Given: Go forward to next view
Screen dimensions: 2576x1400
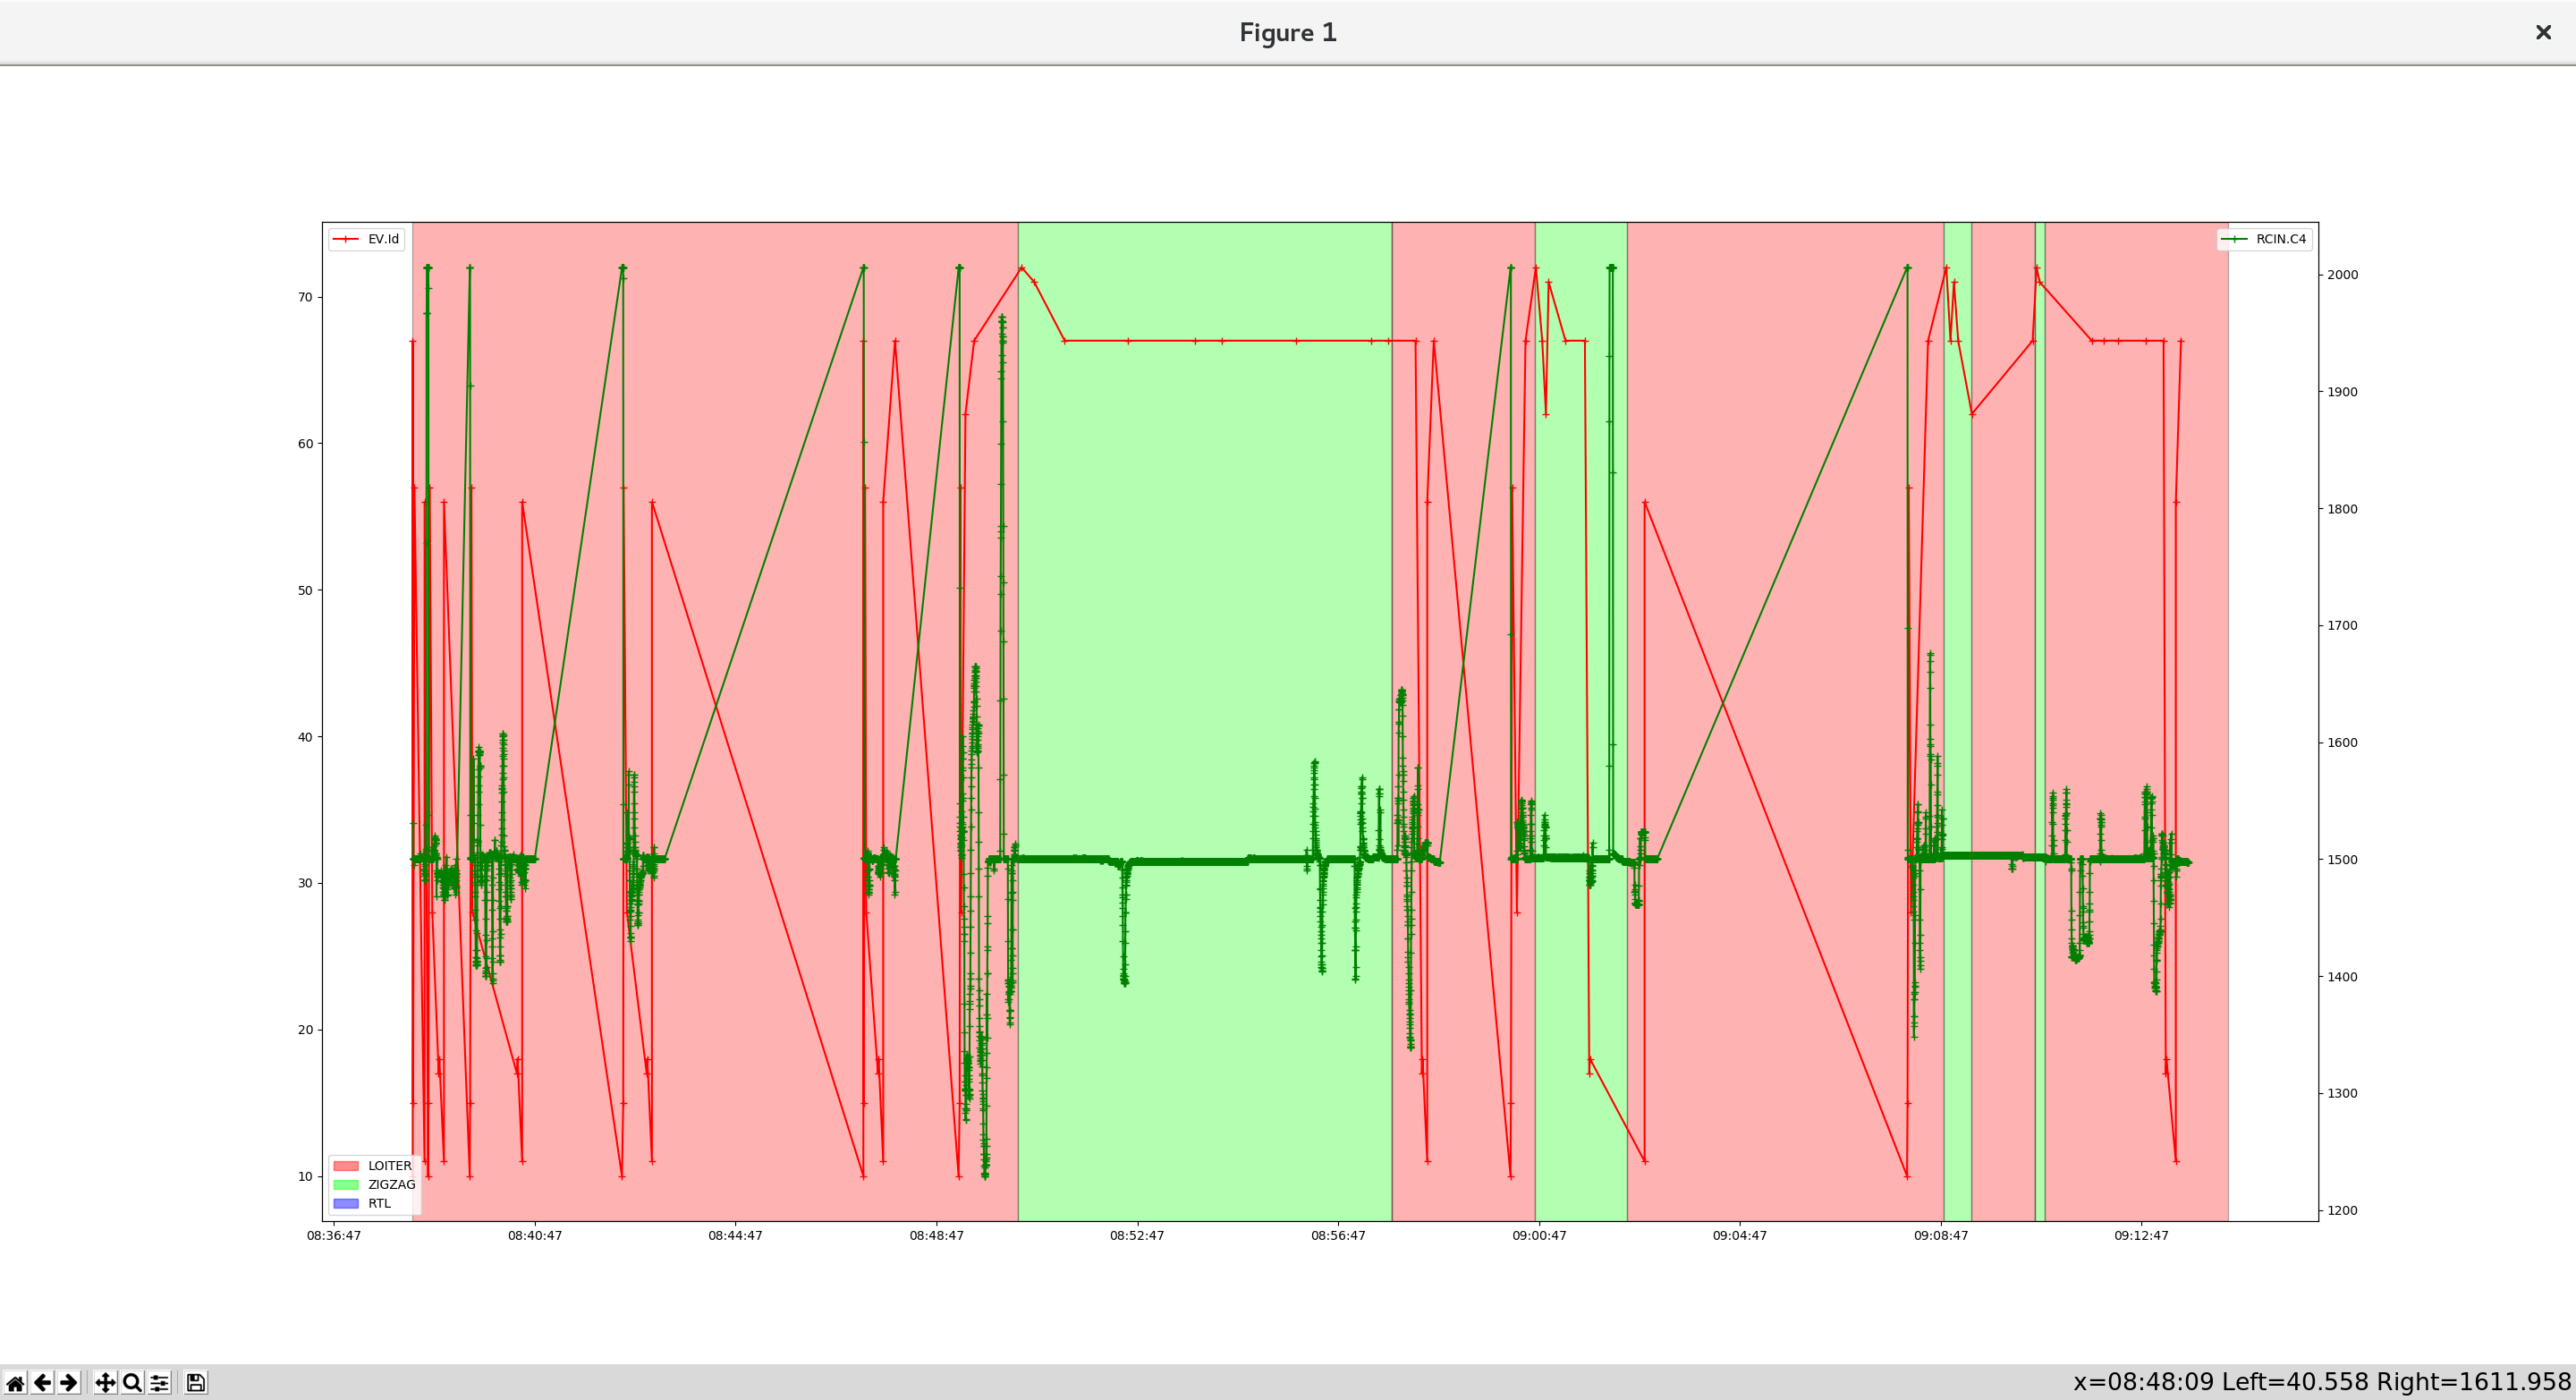Looking at the screenshot, I should (x=69, y=1383).
